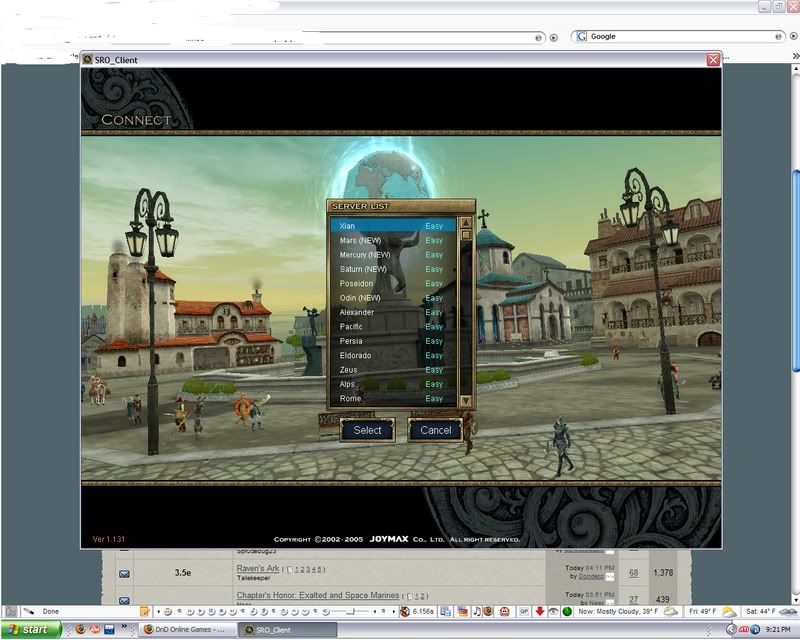Select the Xian server row
800x640 pixels.
(393, 226)
